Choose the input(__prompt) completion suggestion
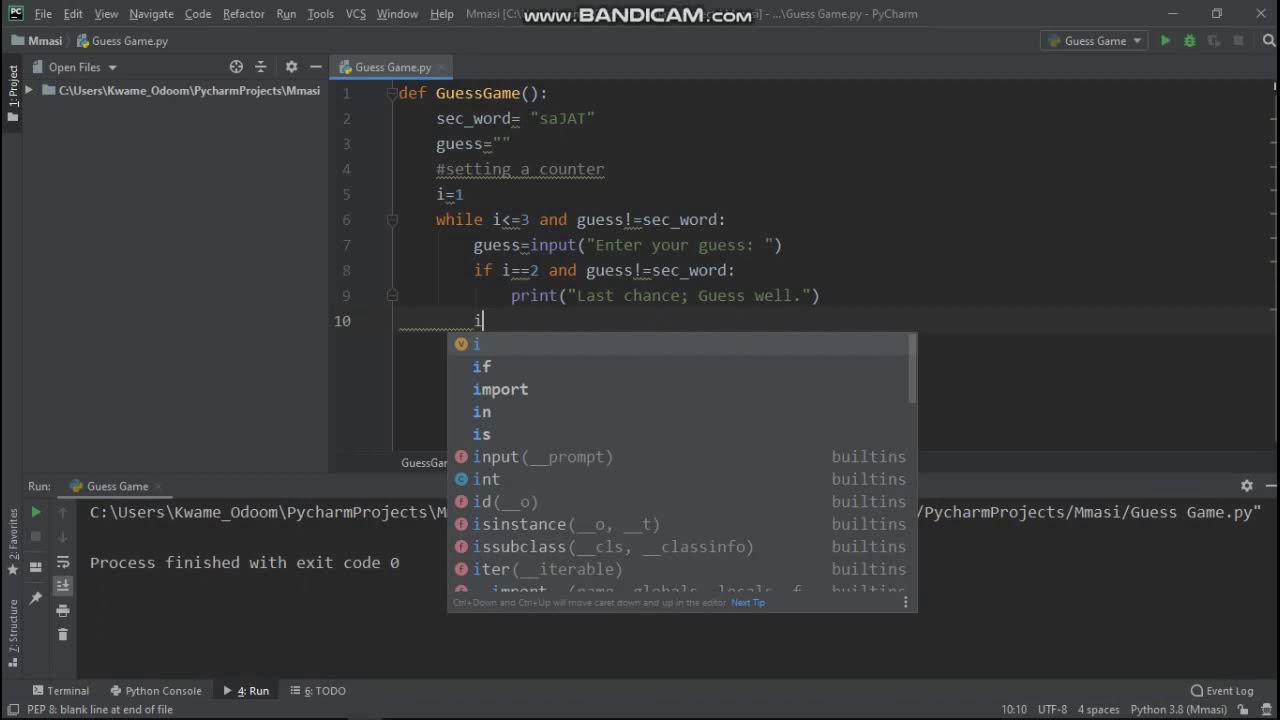The image size is (1280, 720). click(681, 457)
